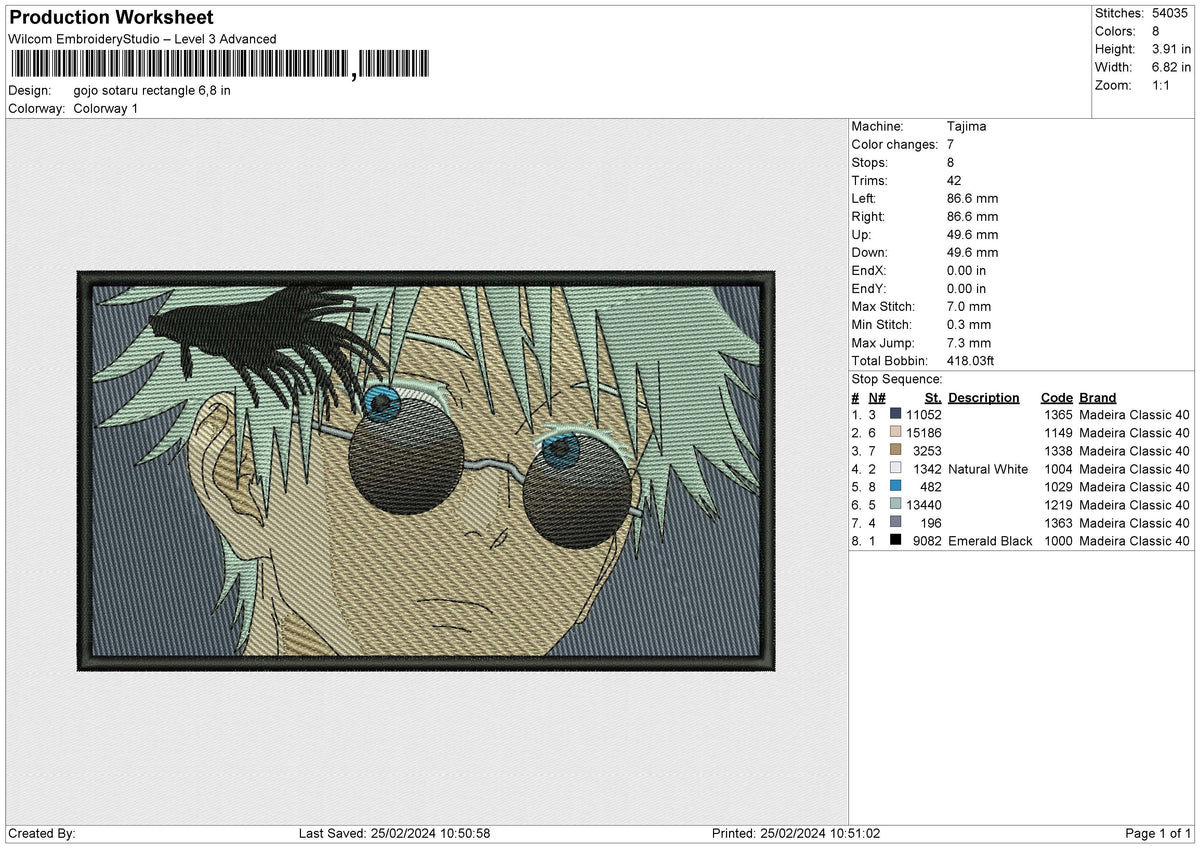Image resolution: width=1200 pixels, height=848 pixels.
Task: Click the Stitches count value 54035
Action: pos(1171,13)
